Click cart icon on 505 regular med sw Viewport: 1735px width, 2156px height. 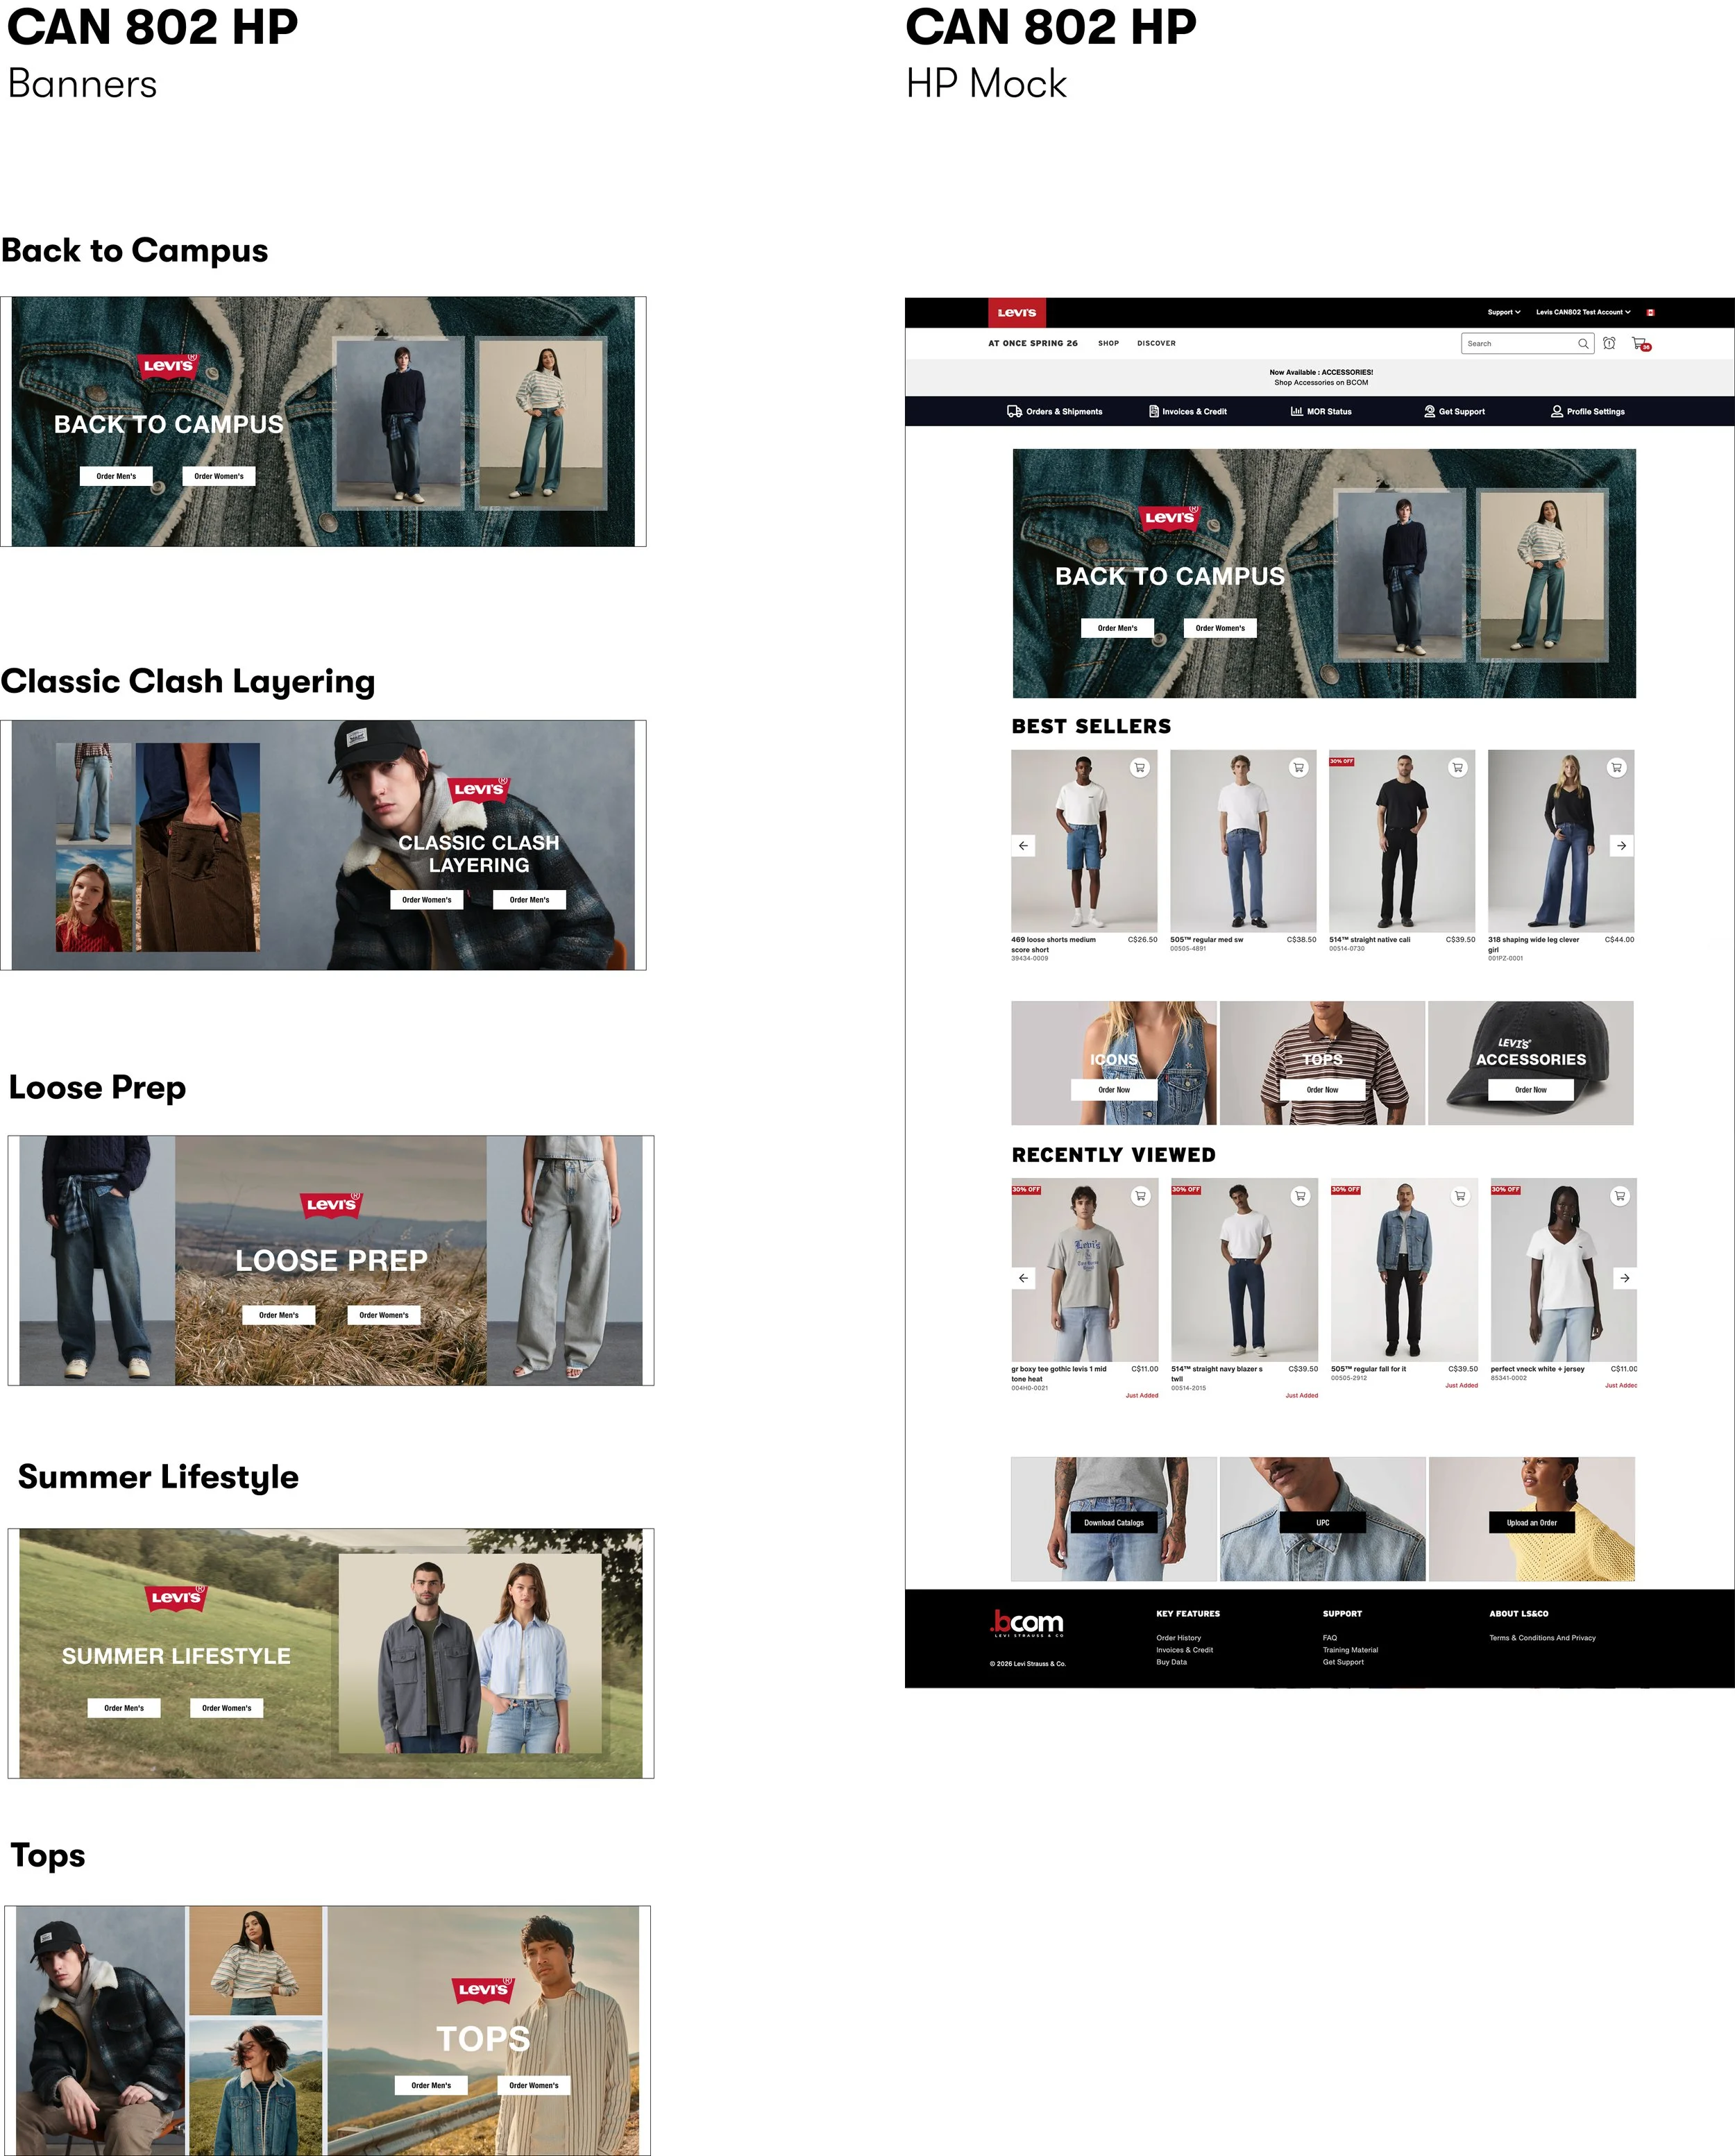(1298, 768)
